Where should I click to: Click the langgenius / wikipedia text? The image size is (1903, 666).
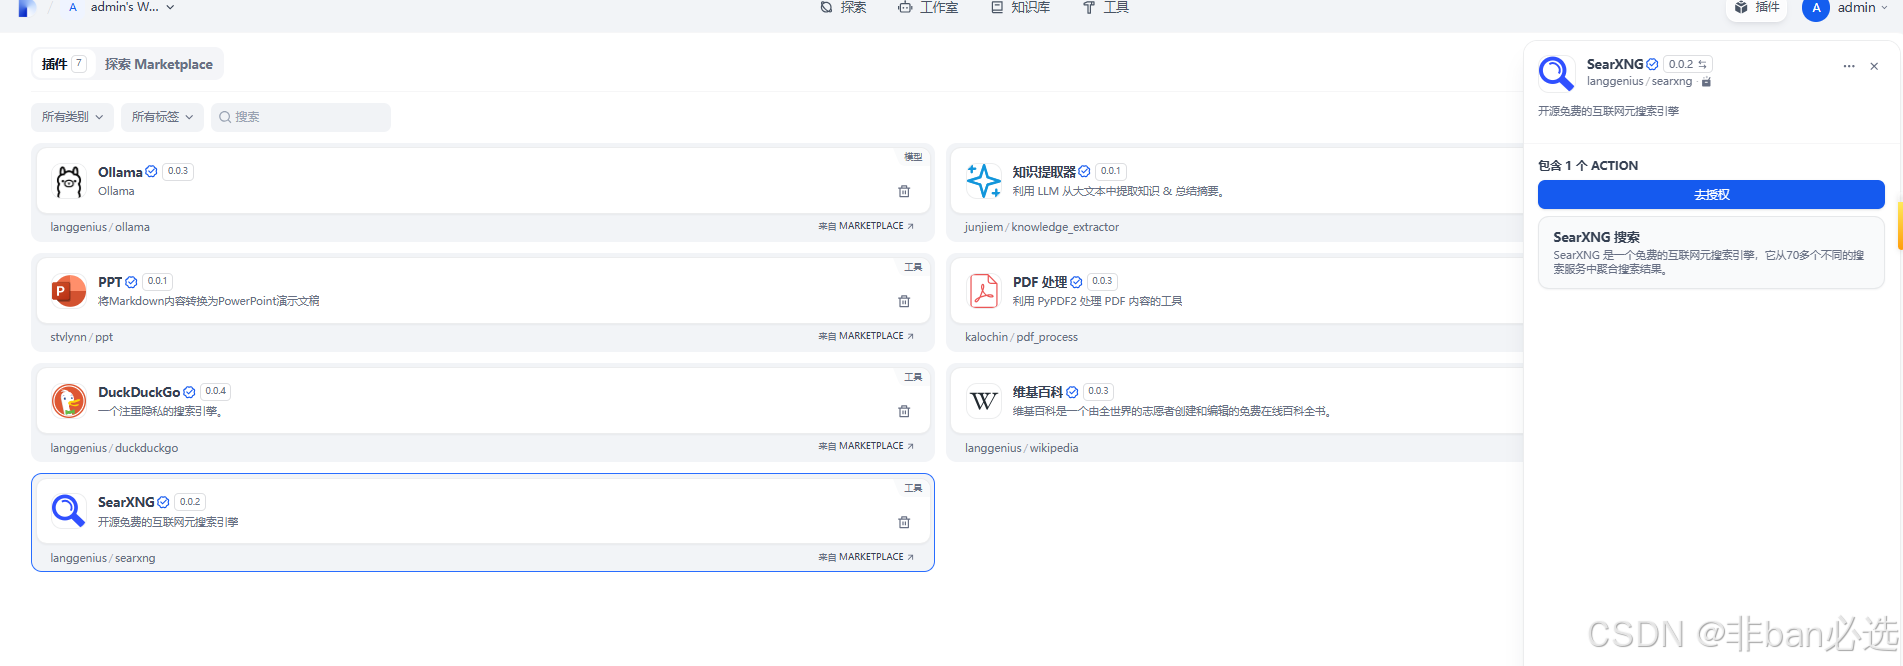(x=1021, y=448)
